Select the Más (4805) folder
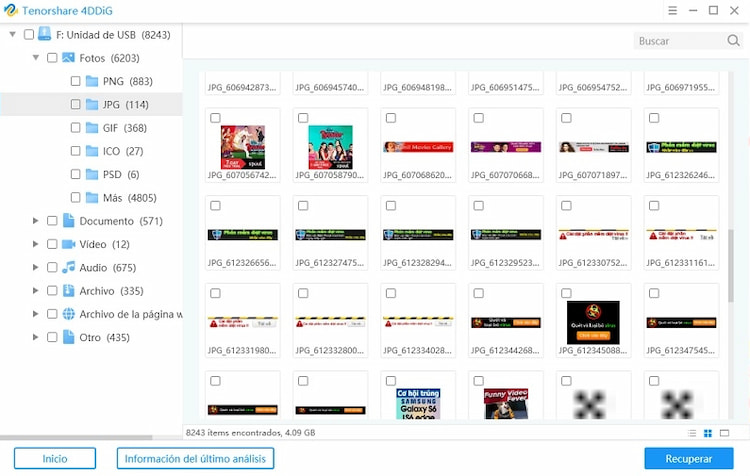This screenshot has height=476, width=750. click(x=130, y=198)
